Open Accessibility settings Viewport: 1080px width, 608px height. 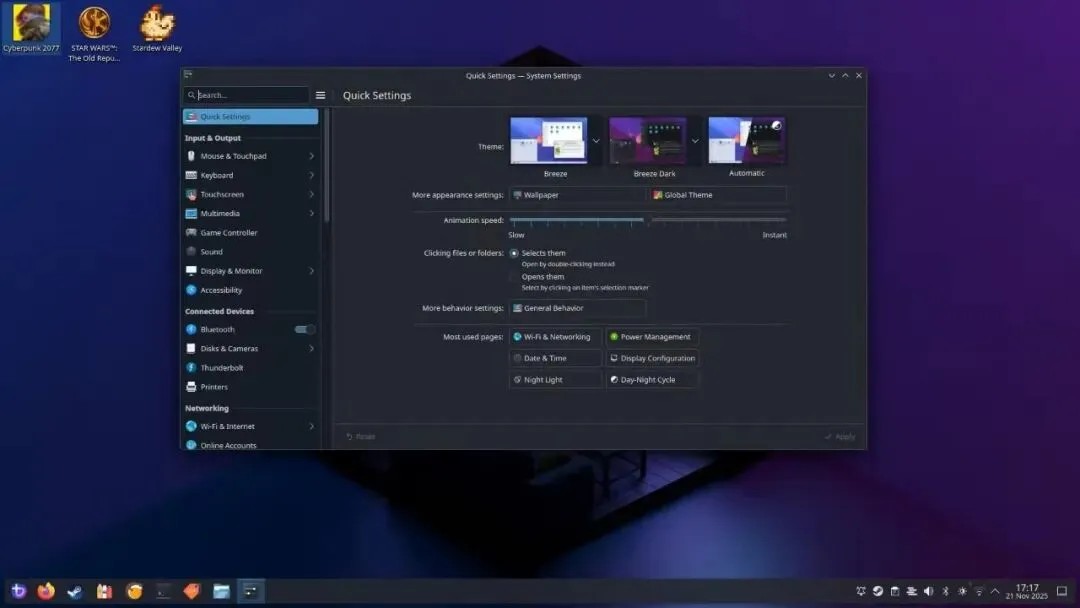pyautogui.click(x=251, y=290)
